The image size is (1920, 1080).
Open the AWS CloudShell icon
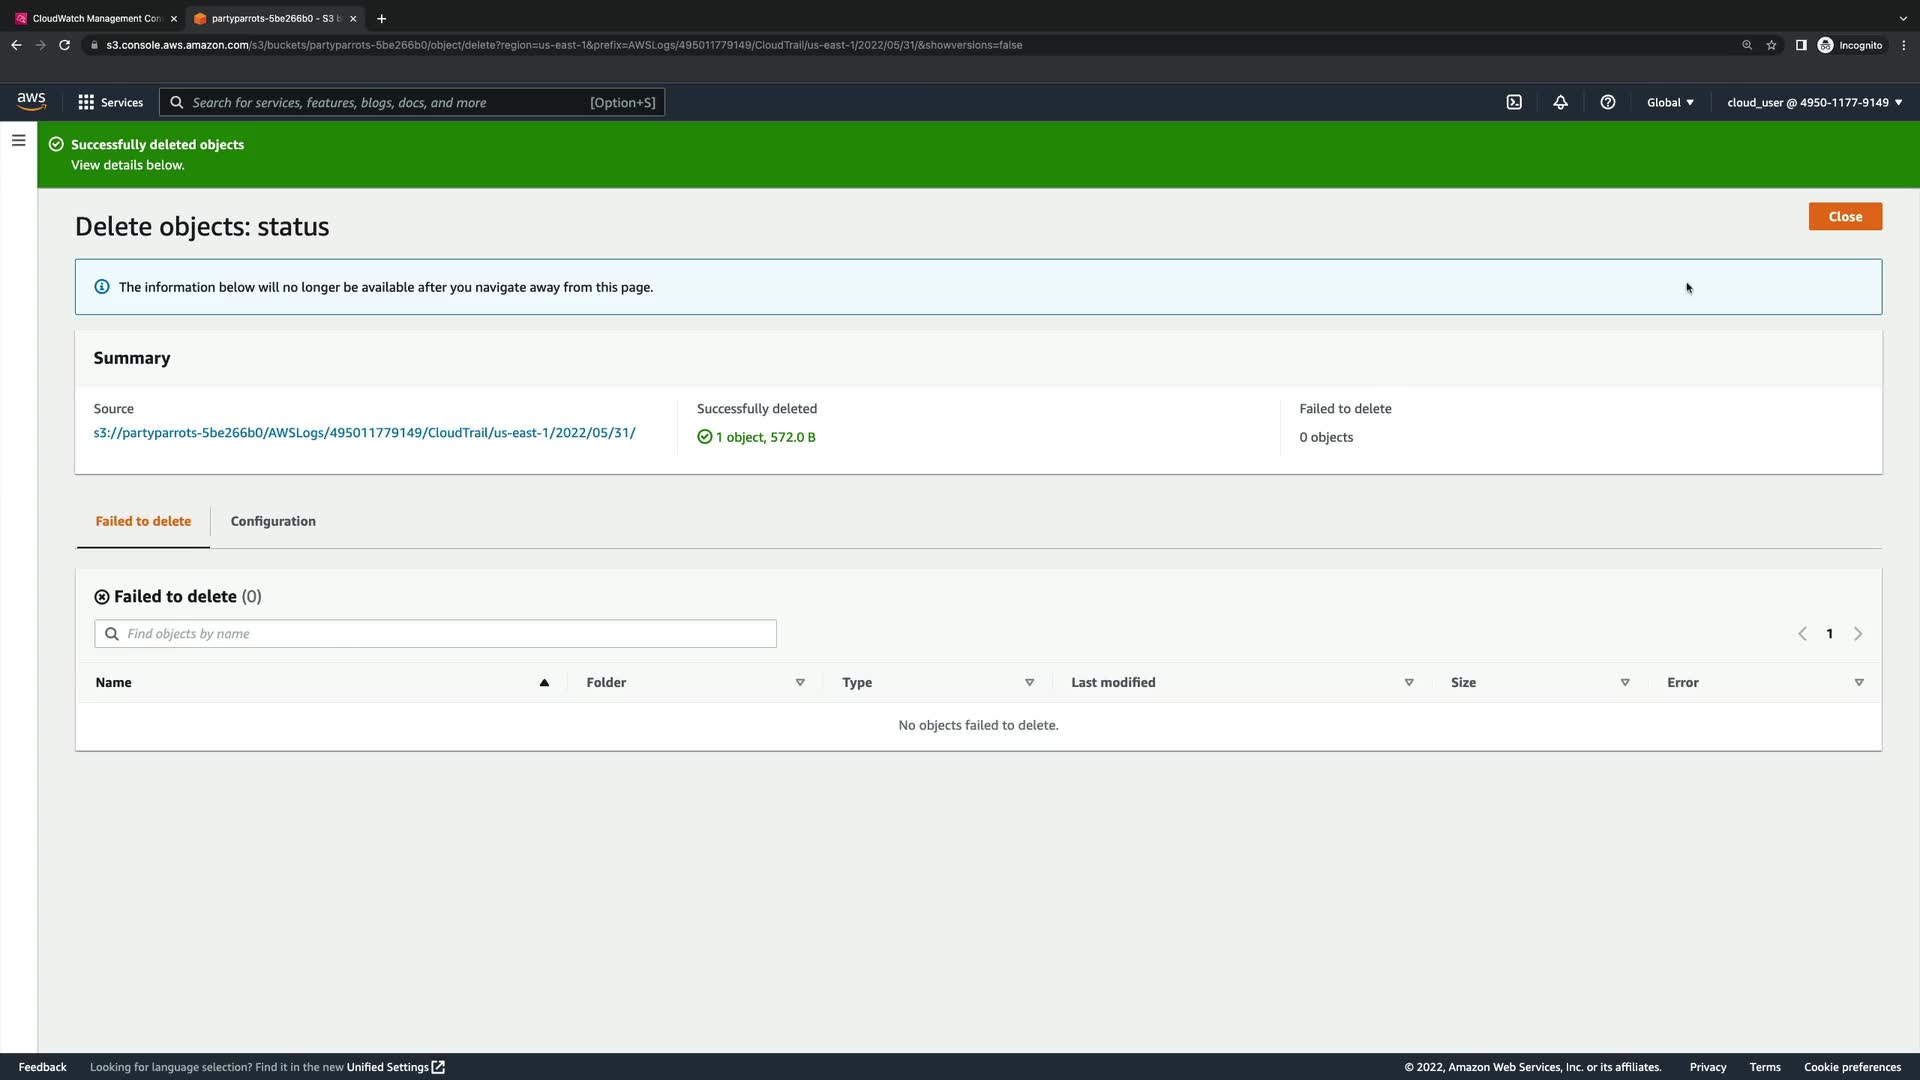tap(1514, 102)
